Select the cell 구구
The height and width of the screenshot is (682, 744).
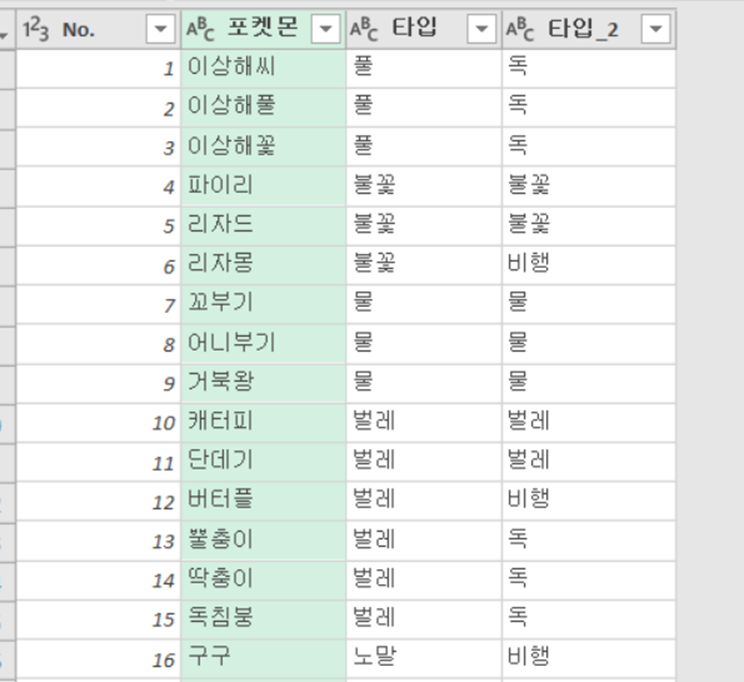[x=263, y=659]
